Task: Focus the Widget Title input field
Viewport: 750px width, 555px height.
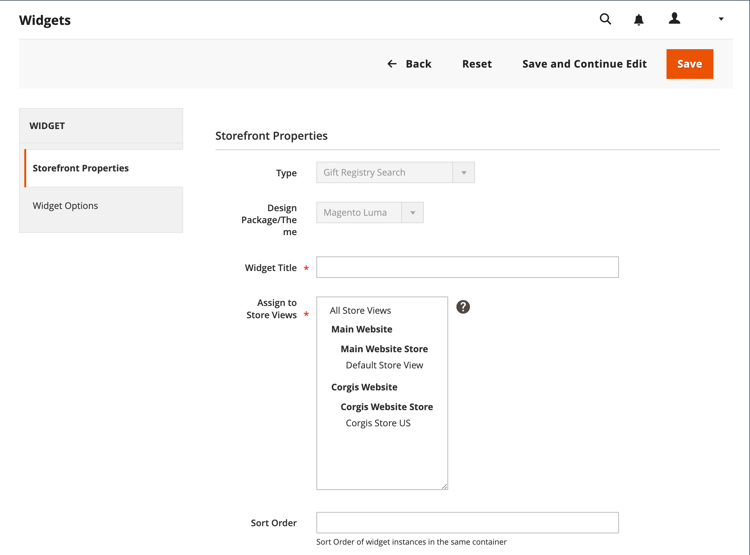Action: click(x=467, y=267)
